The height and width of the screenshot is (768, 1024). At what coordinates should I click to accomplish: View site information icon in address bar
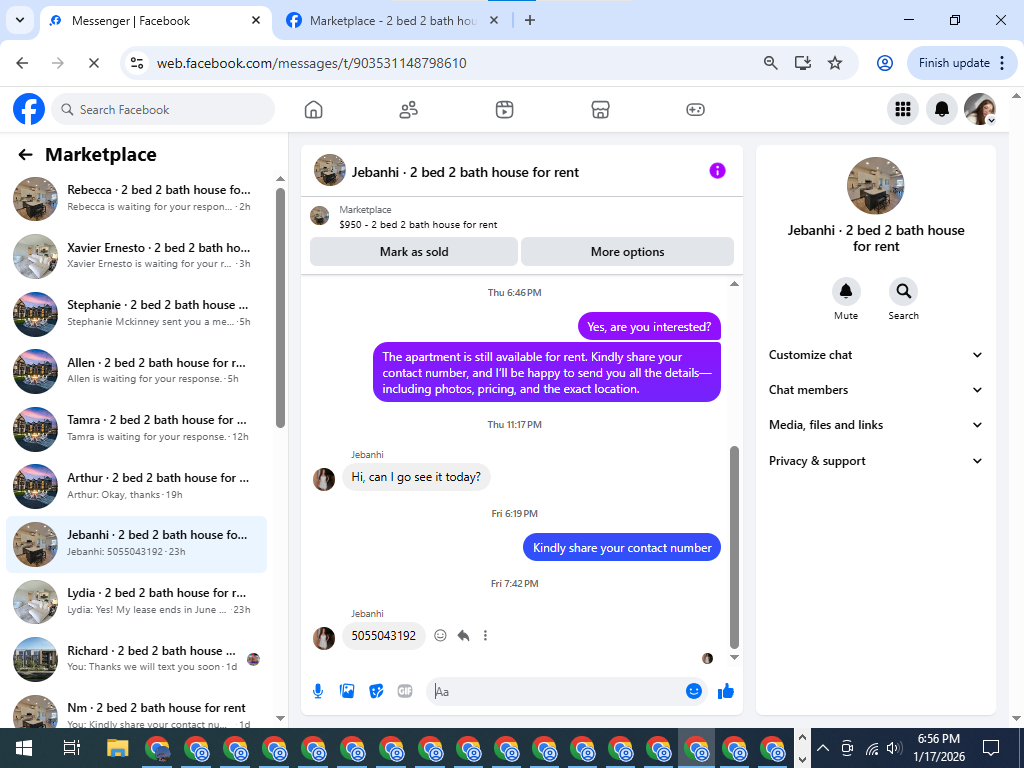[x=137, y=63]
